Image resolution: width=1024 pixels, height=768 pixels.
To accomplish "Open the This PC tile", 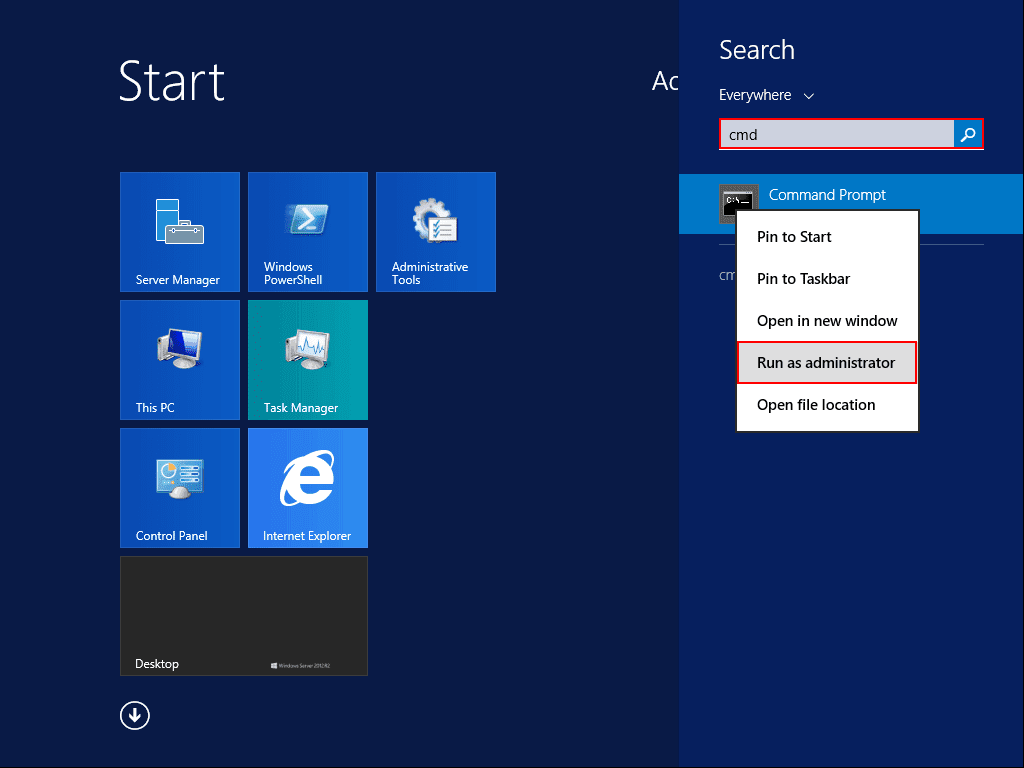I will tap(180, 360).
